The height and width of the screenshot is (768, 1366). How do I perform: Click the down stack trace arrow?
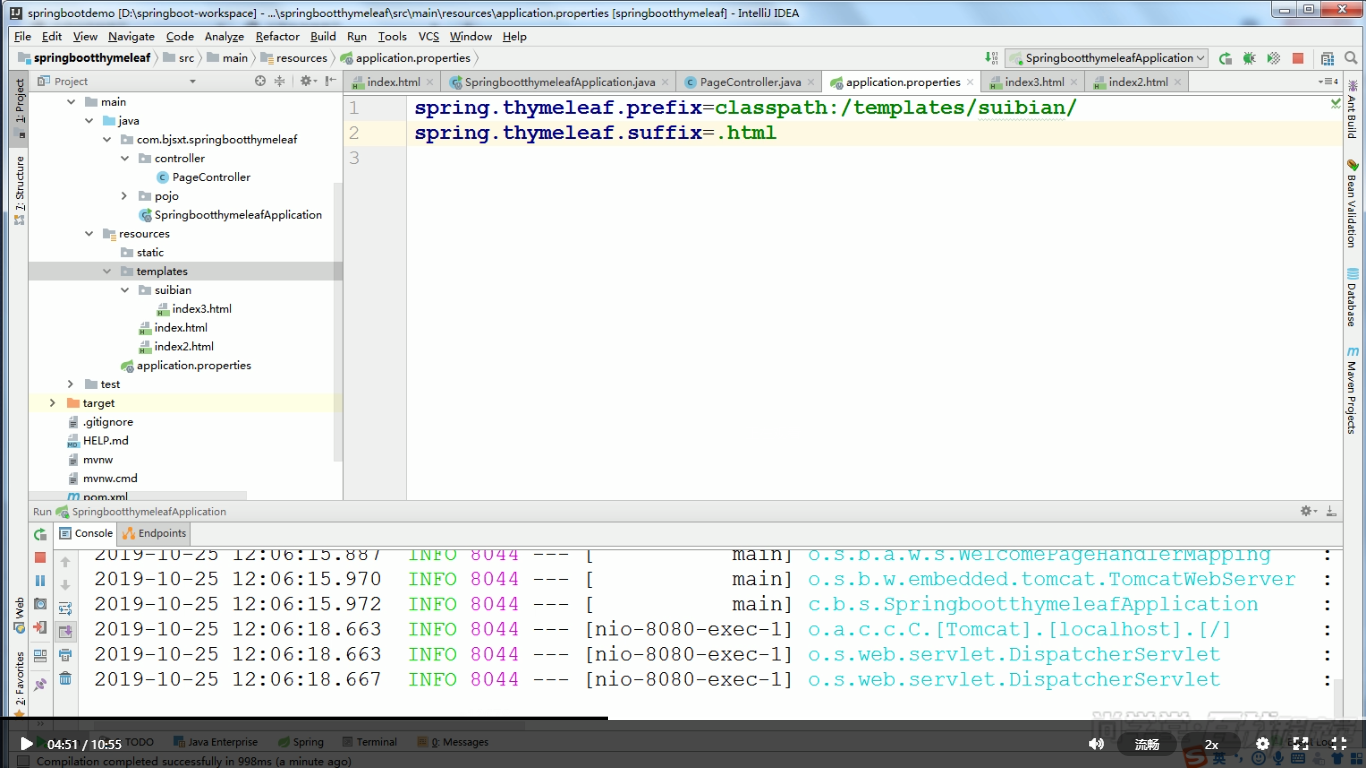tap(65, 585)
